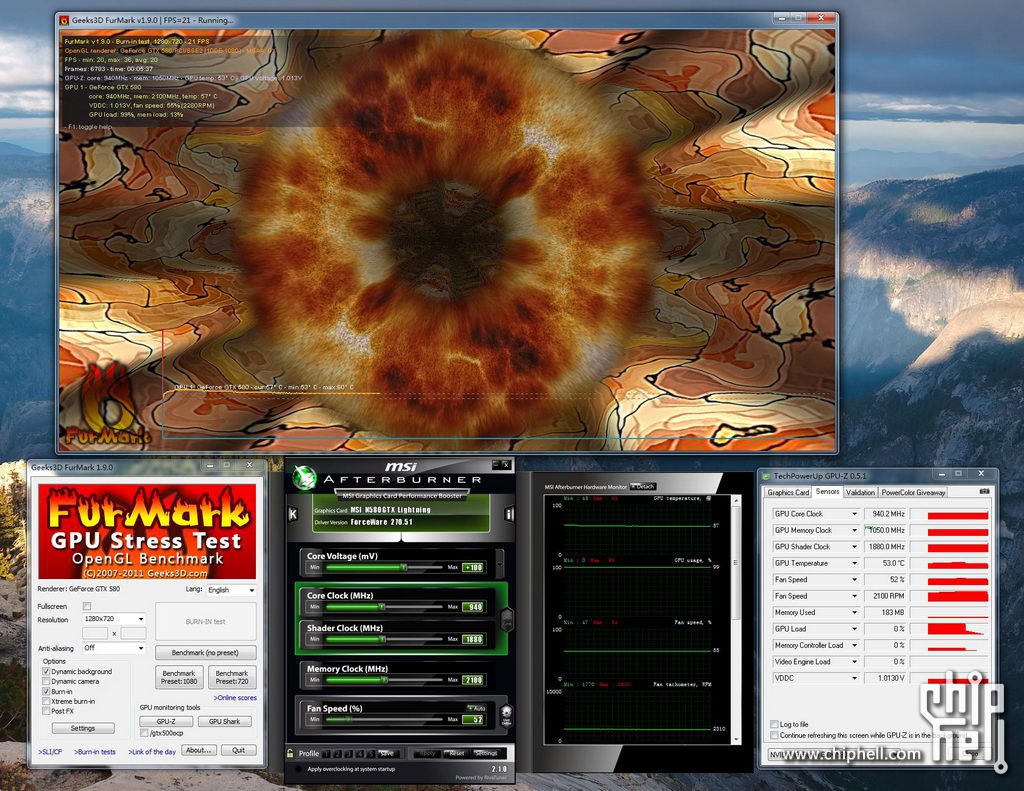This screenshot has height=791, width=1024.
Task: Enable the Post FX checkbox
Action: [x=46, y=711]
